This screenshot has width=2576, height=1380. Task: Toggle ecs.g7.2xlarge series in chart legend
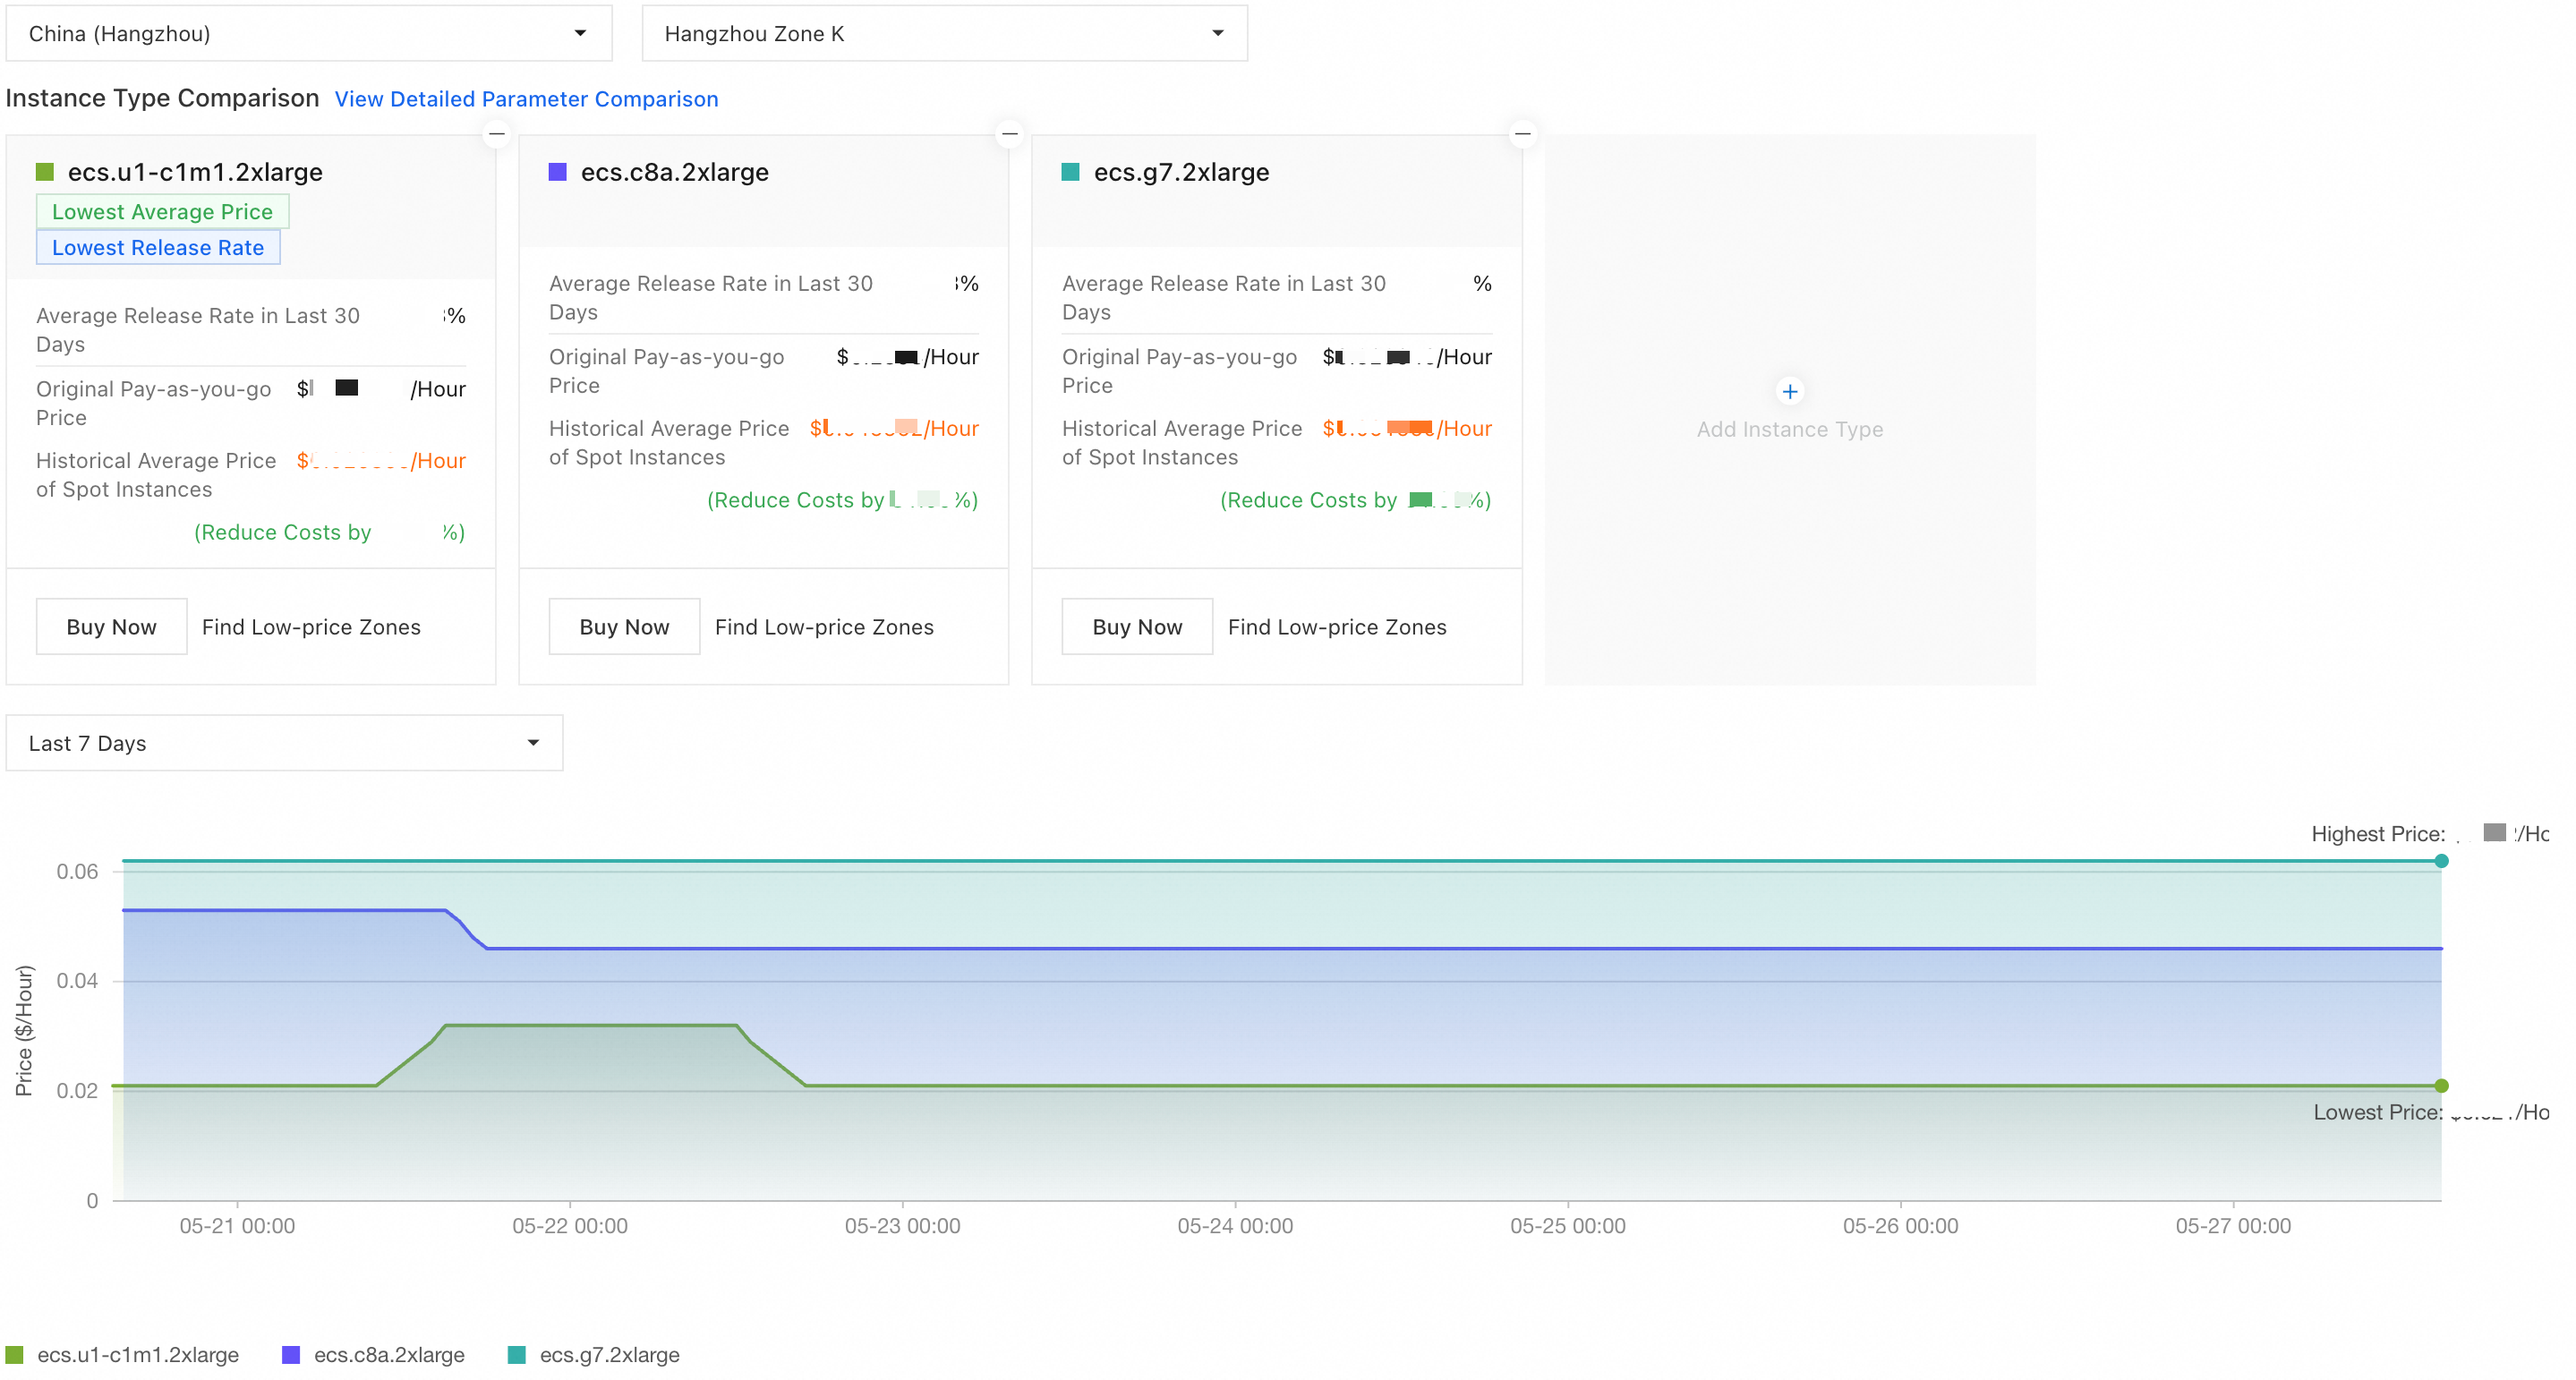click(594, 1355)
